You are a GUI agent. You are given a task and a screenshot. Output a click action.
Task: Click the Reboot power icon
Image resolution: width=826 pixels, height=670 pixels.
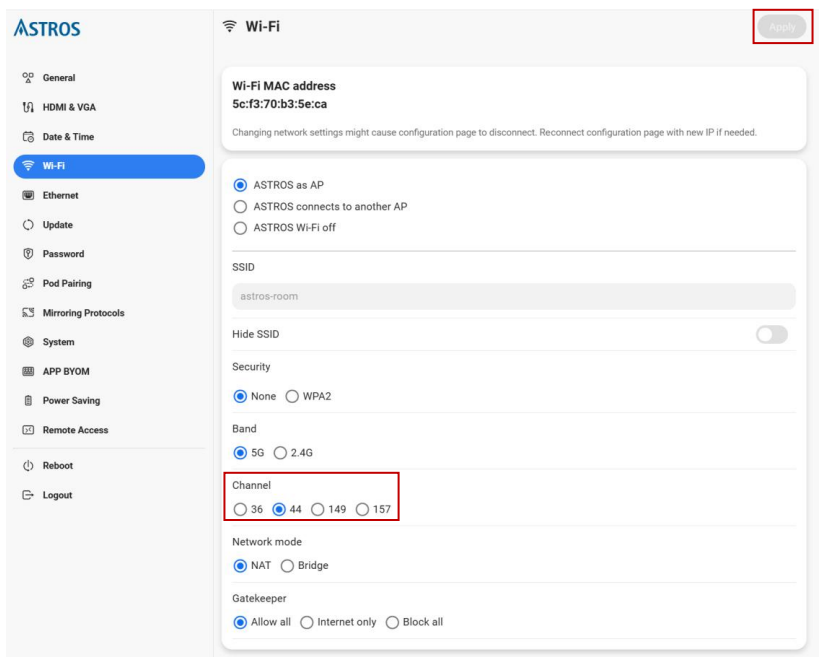click(x=28, y=466)
